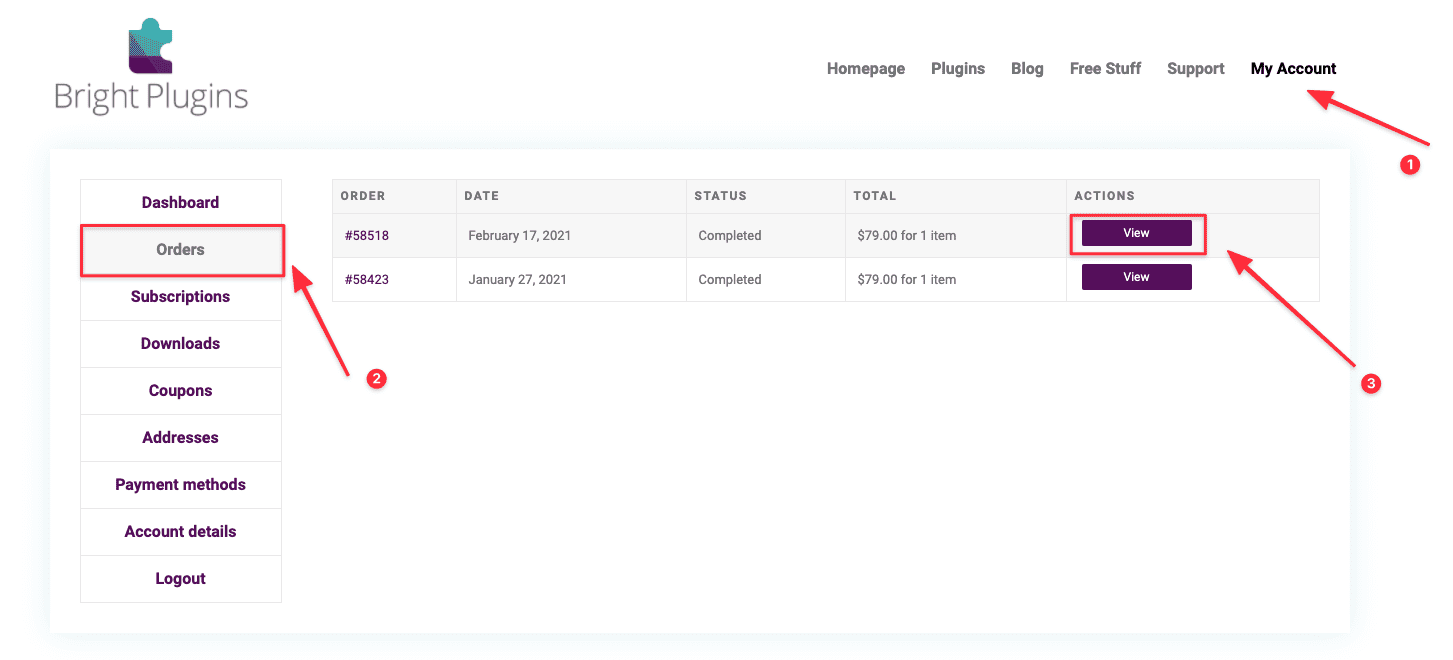
Task: Edit your Account details
Action: tap(180, 531)
